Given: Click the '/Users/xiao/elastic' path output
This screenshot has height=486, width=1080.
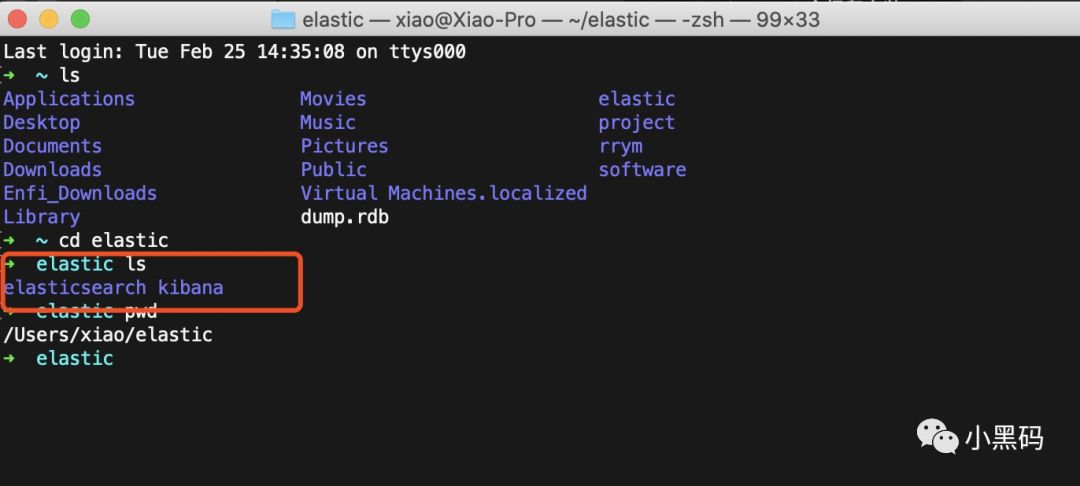Looking at the screenshot, I should [x=108, y=335].
